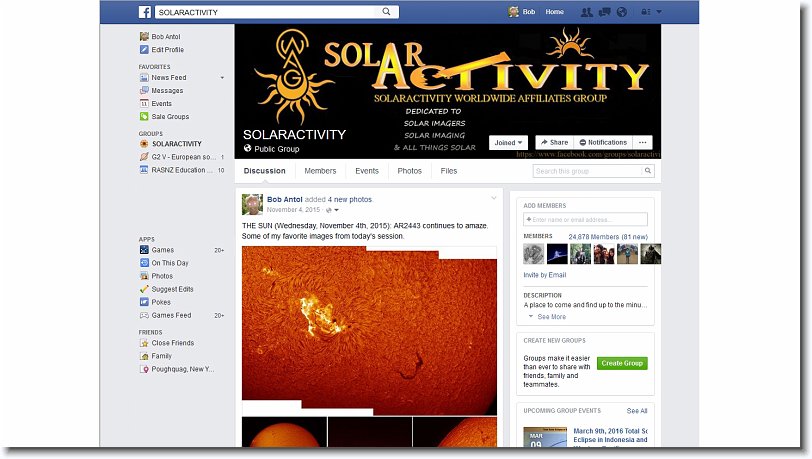The width and height of the screenshot is (812, 459).
Task: Click the post date November 4, 2015
Action: pyautogui.click(x=293, y=210)
